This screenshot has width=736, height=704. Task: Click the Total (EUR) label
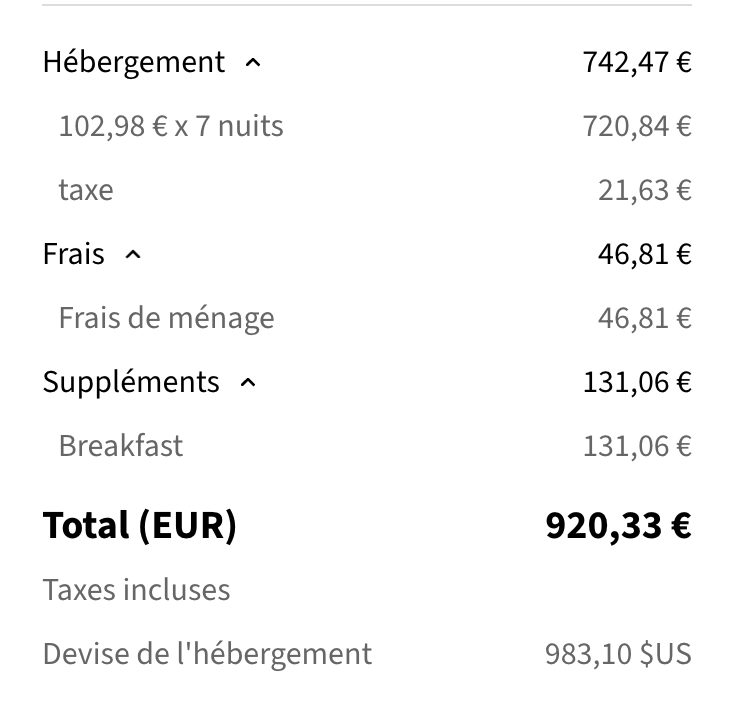(x=139, y=525)
